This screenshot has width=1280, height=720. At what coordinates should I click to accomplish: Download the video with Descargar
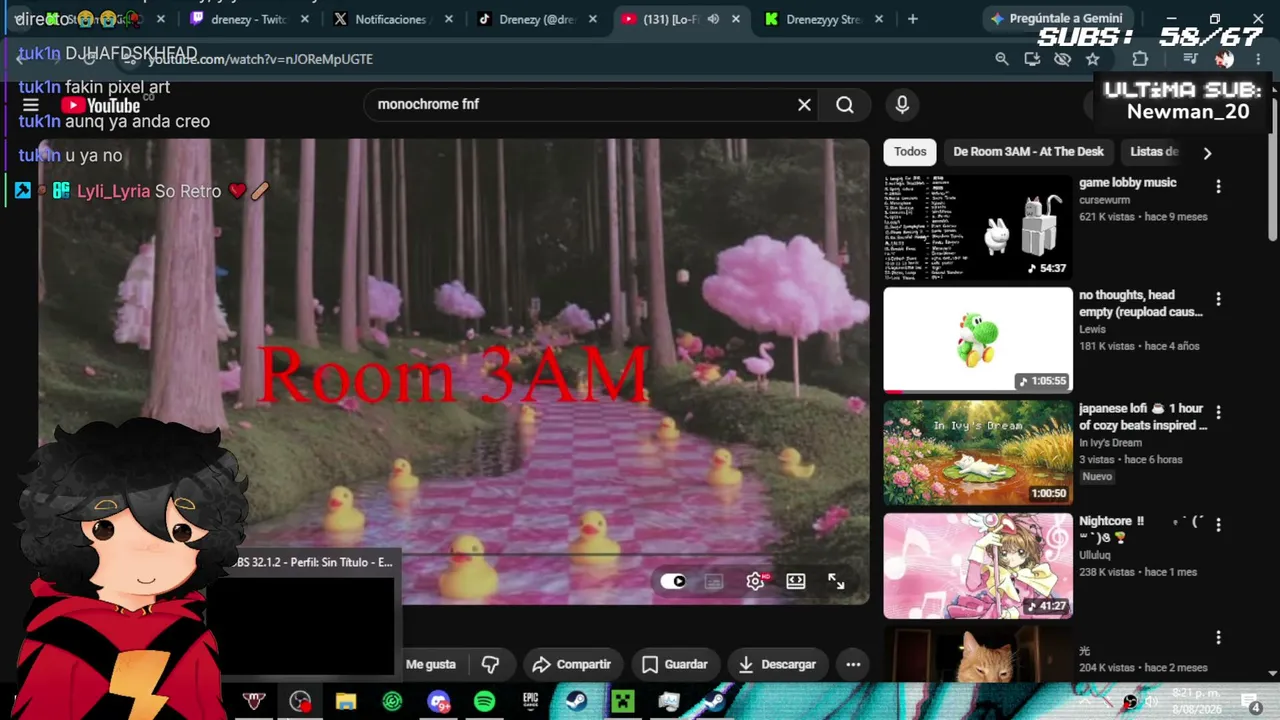(x=777, y=664)
